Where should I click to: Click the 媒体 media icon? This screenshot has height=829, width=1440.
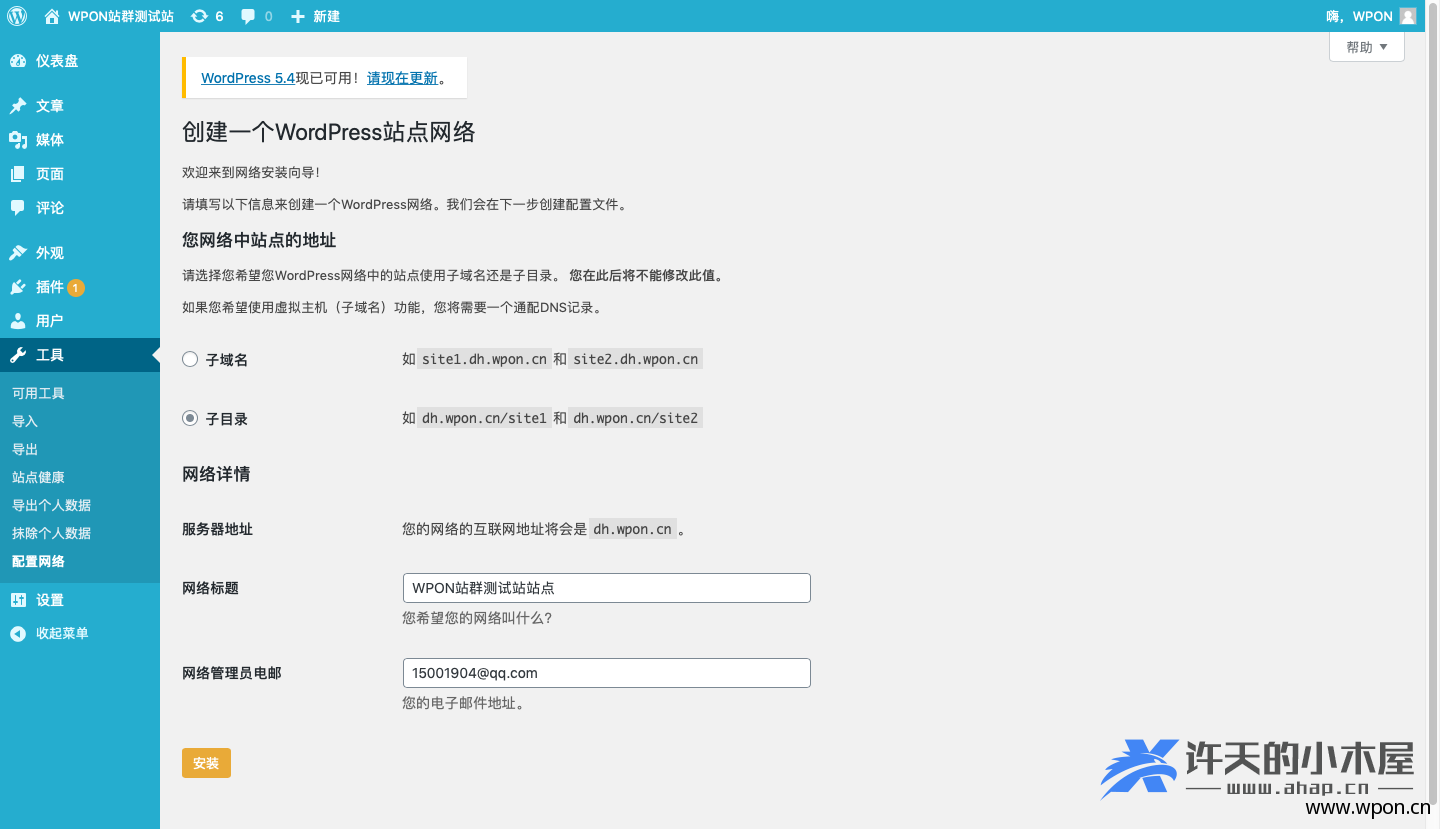(x=18, y=140)
